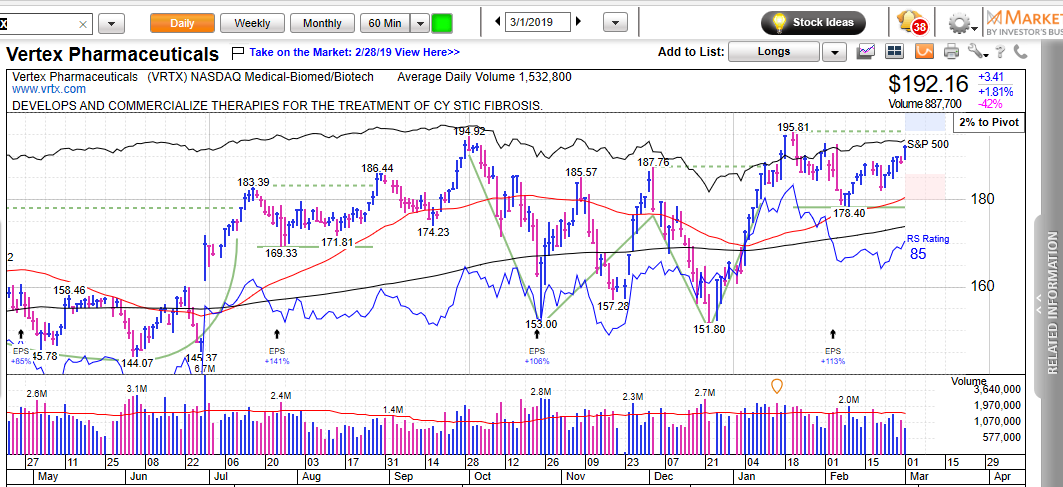The width and height of the screenshot is (1063, 487).
Task: Click the 151.80 low price label
Action: [709, 330]
